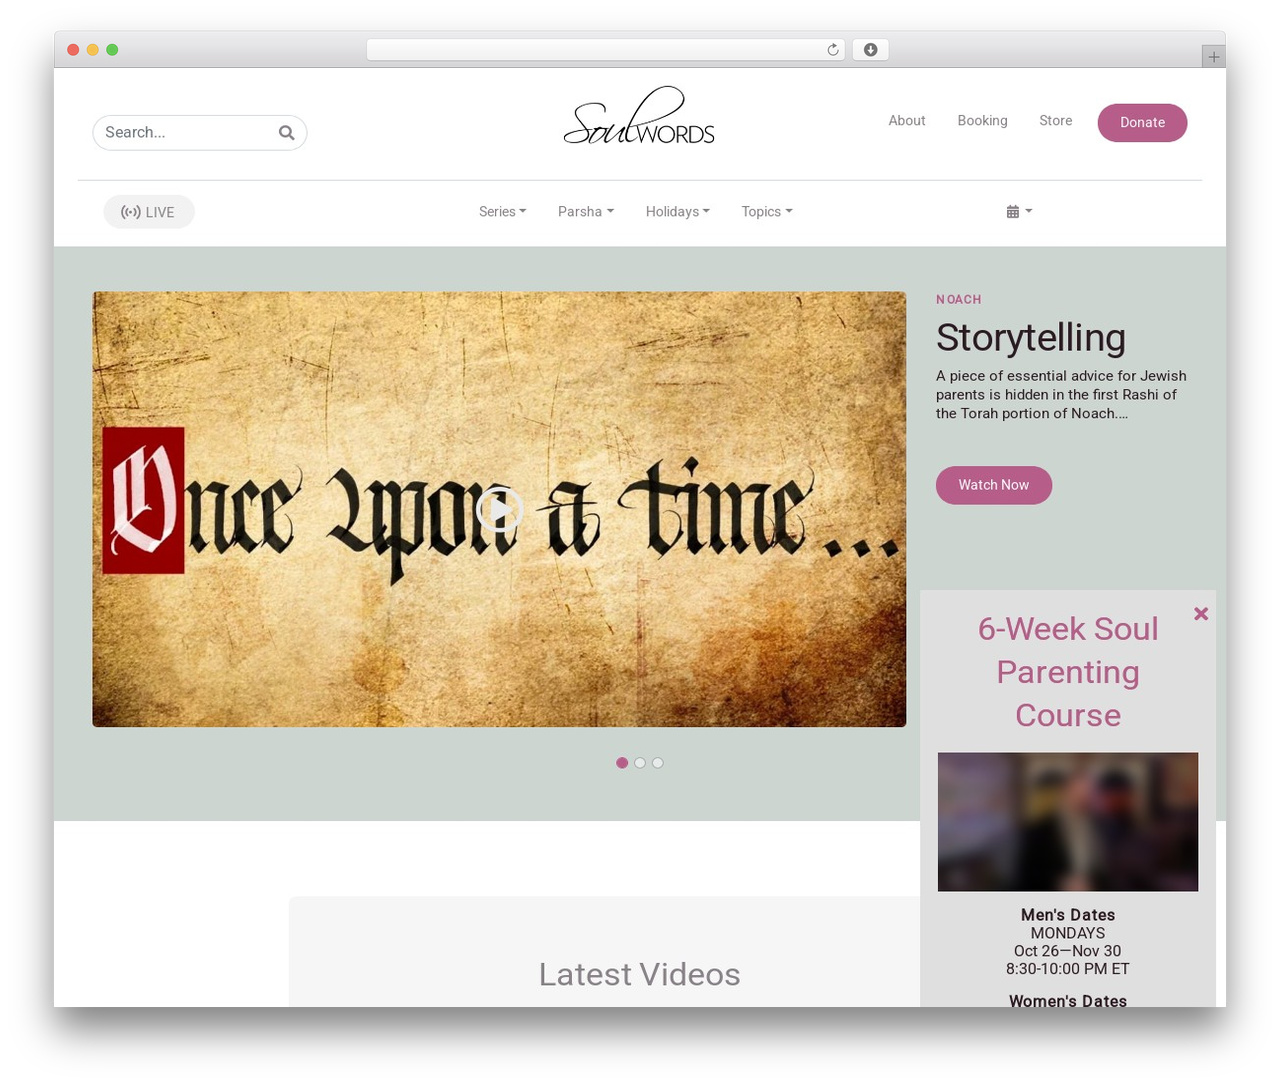Click the Latest Videos heading
Viewport: 1280px width, 1084px height.
[x=639, y=974]
